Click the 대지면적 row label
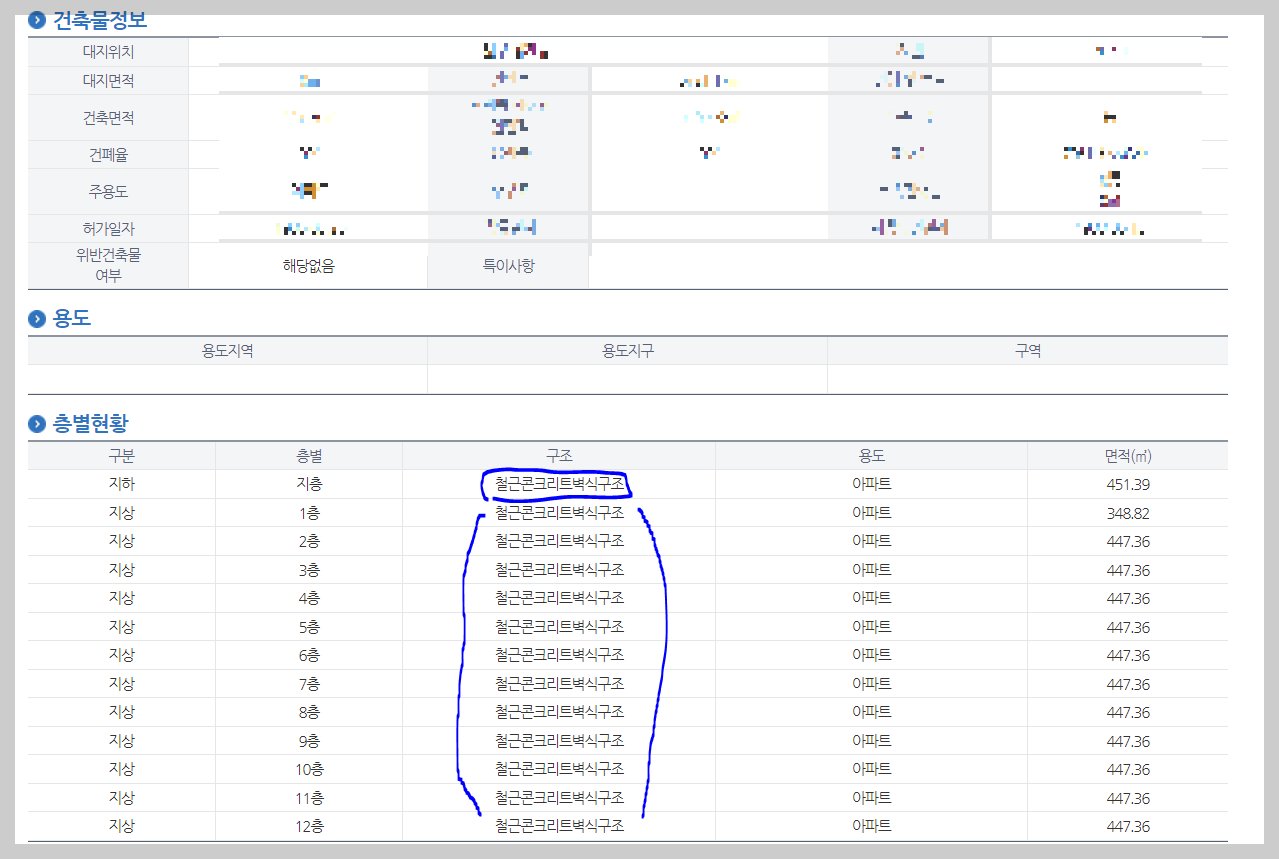Viewport: 1279px width, 859px height. [108, 80]
